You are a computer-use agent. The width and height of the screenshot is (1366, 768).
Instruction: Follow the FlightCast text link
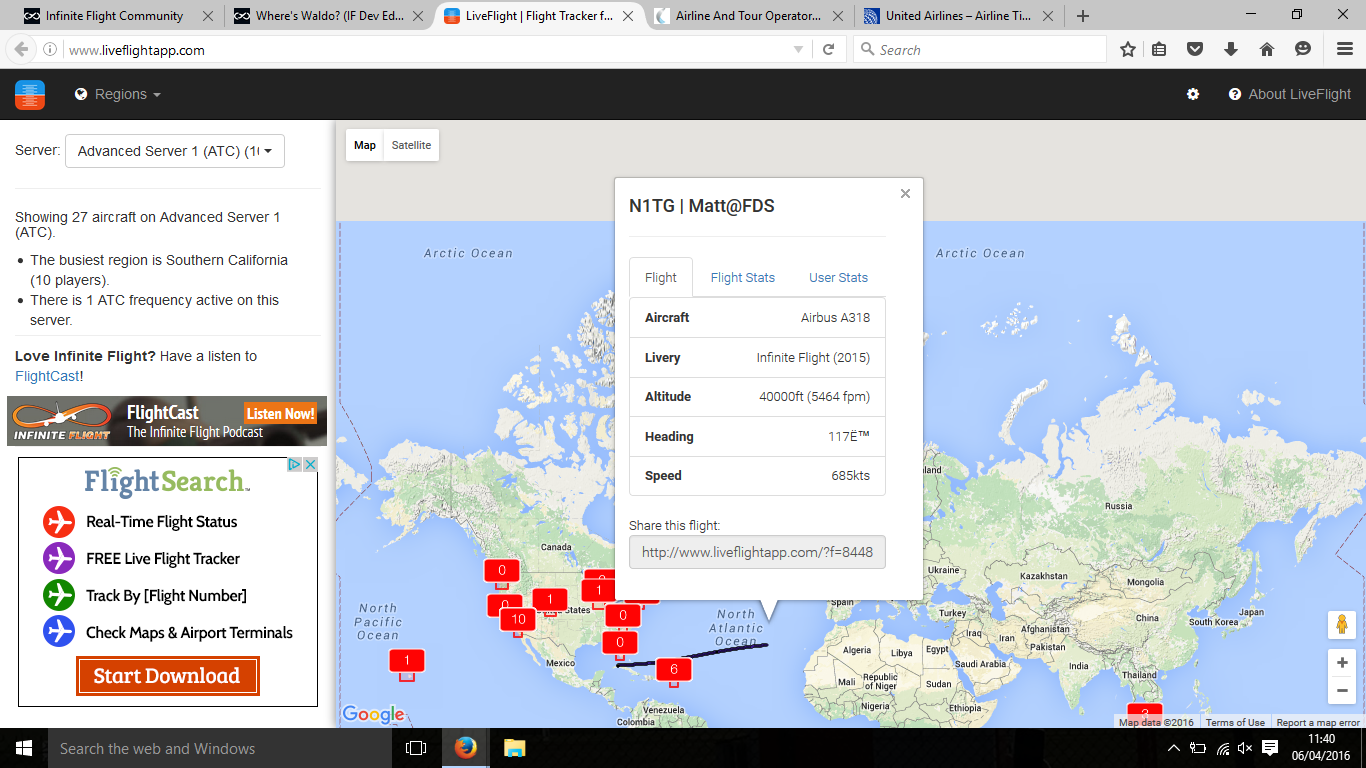[47, 376]
